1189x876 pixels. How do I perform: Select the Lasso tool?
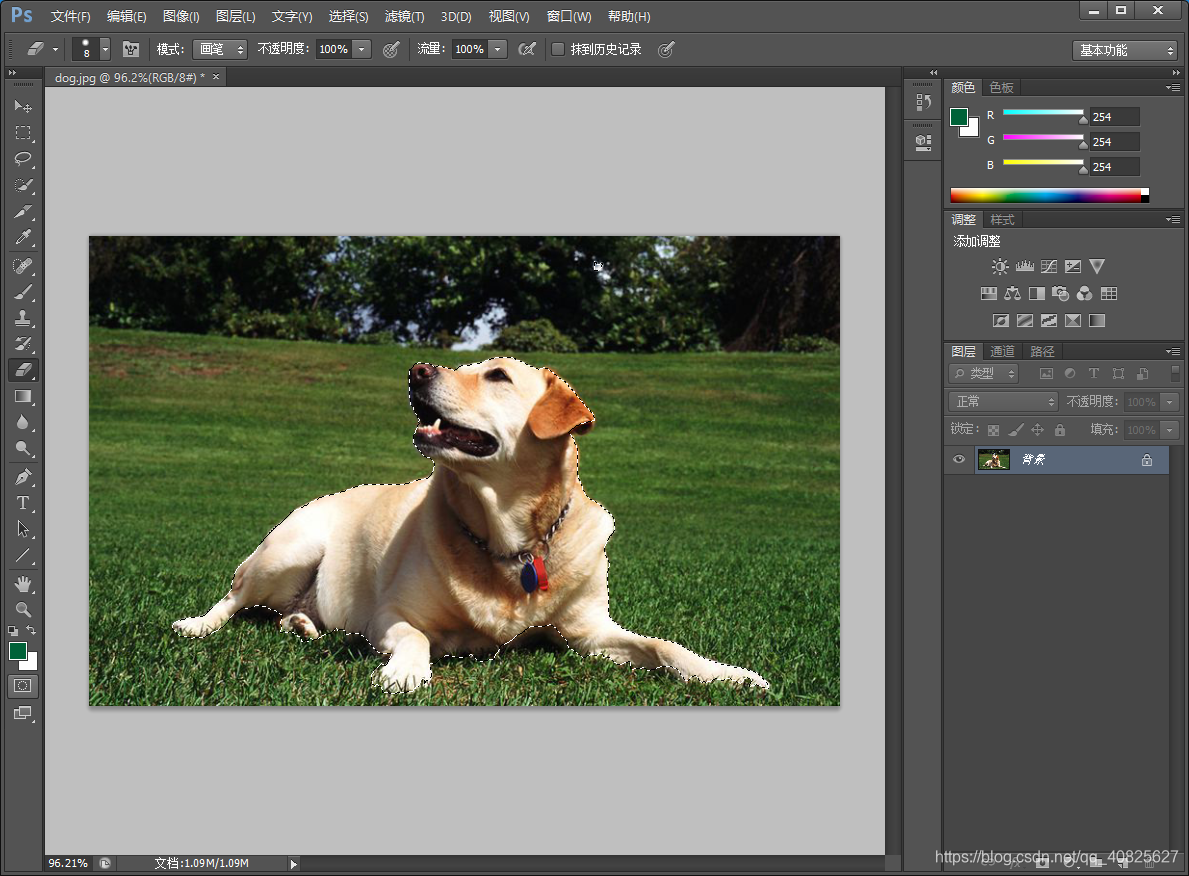click(x=23, y=159)
